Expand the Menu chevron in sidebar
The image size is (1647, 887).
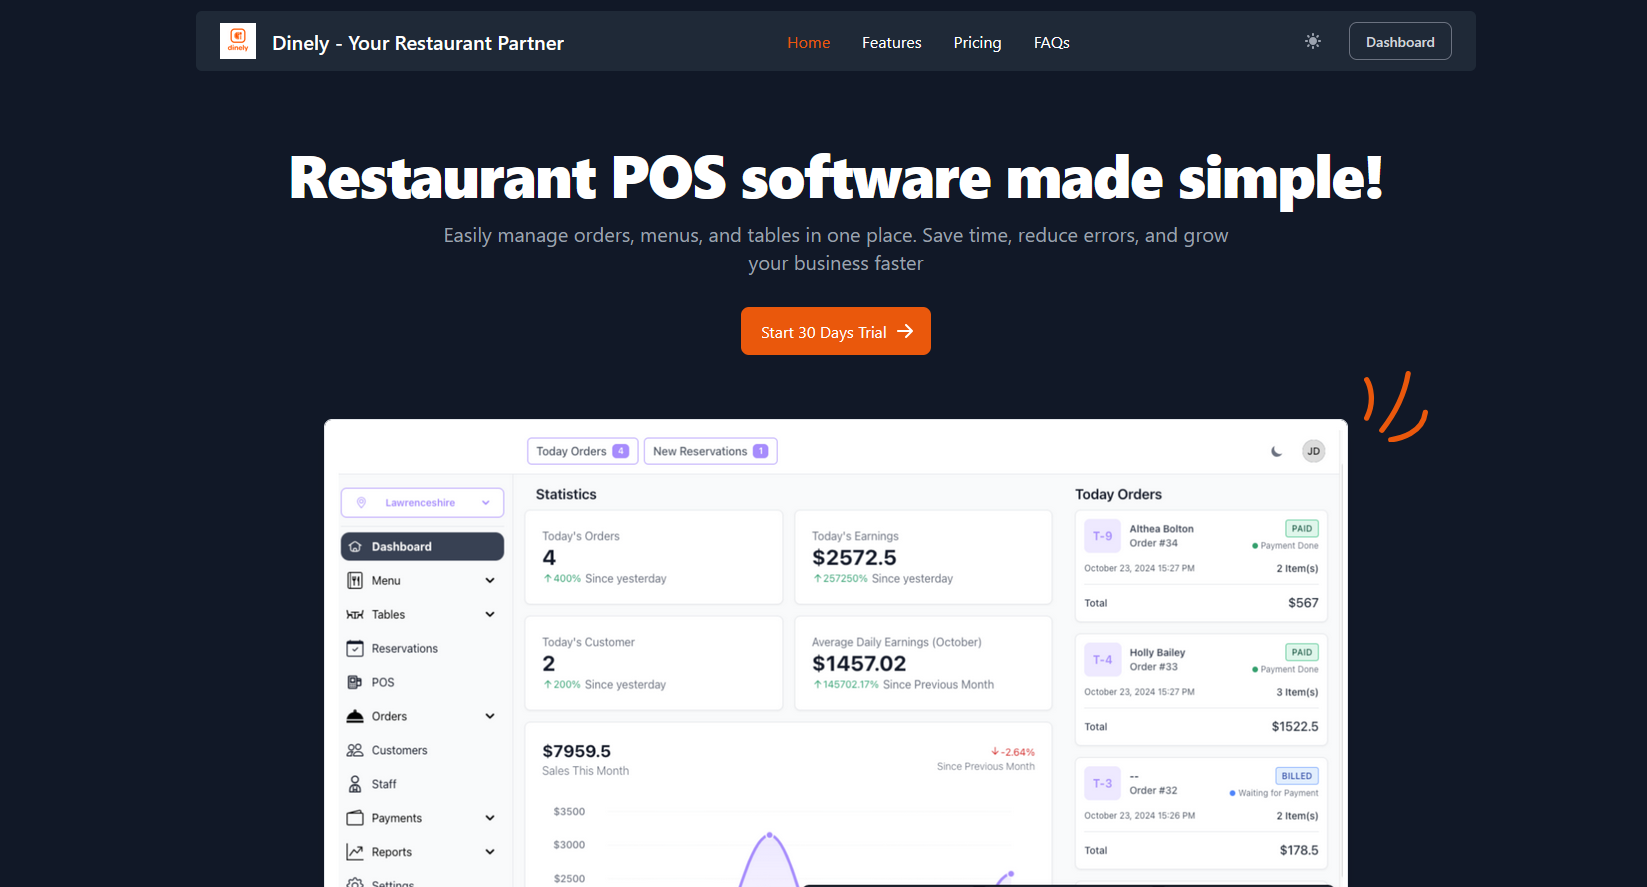pyautogui.click(x=490, y=581)
